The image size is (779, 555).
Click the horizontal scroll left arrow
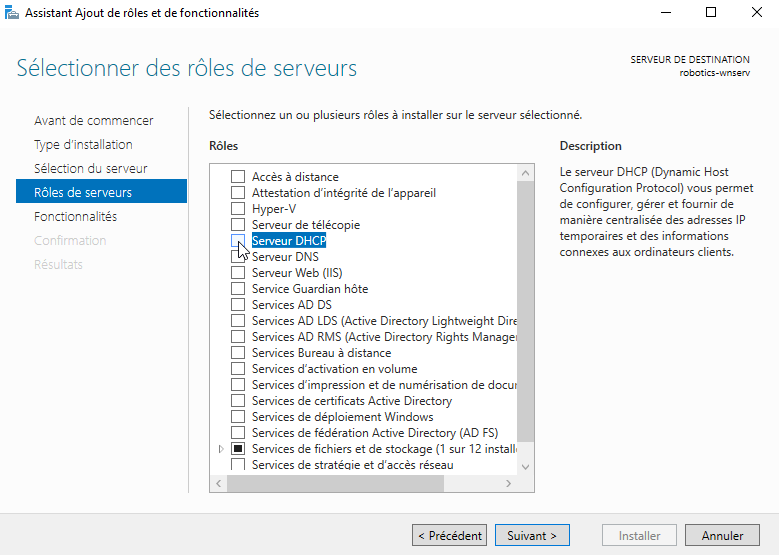[x=219, y=483]
